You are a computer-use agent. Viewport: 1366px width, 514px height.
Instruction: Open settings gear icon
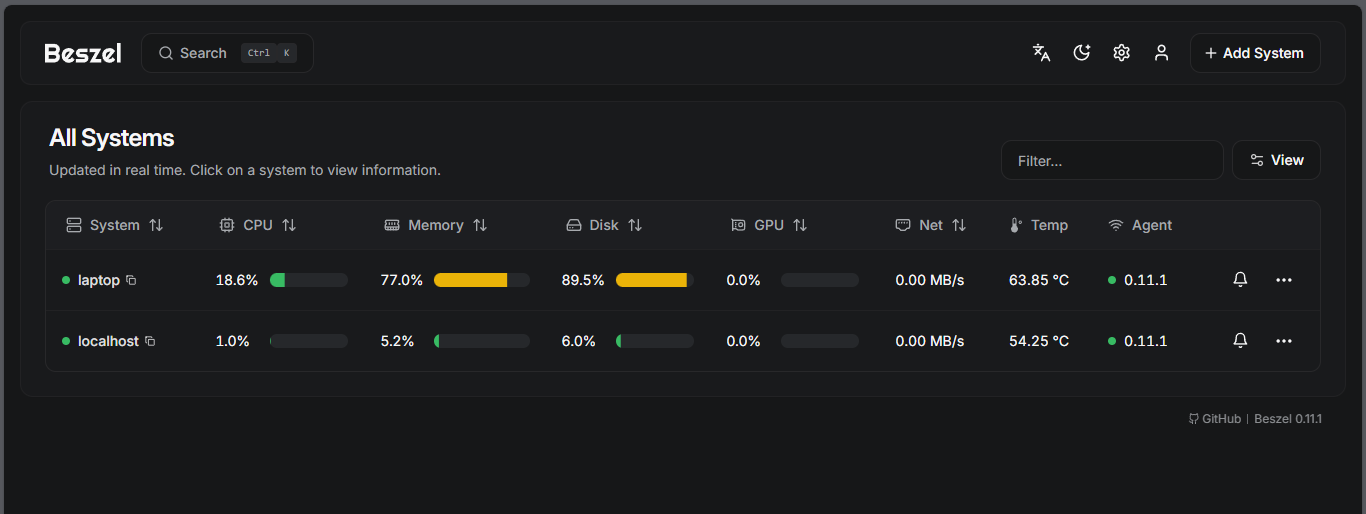coord(1121,53)
